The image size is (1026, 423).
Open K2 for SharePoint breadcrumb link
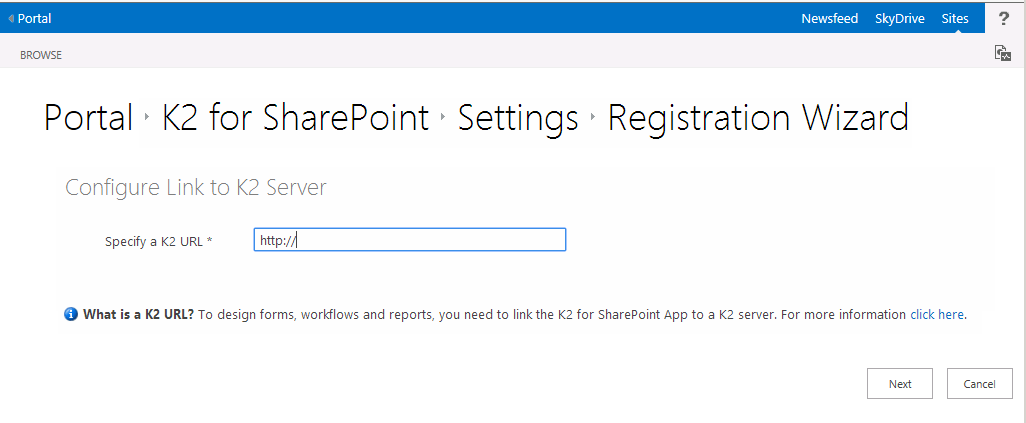click(295, 118)
